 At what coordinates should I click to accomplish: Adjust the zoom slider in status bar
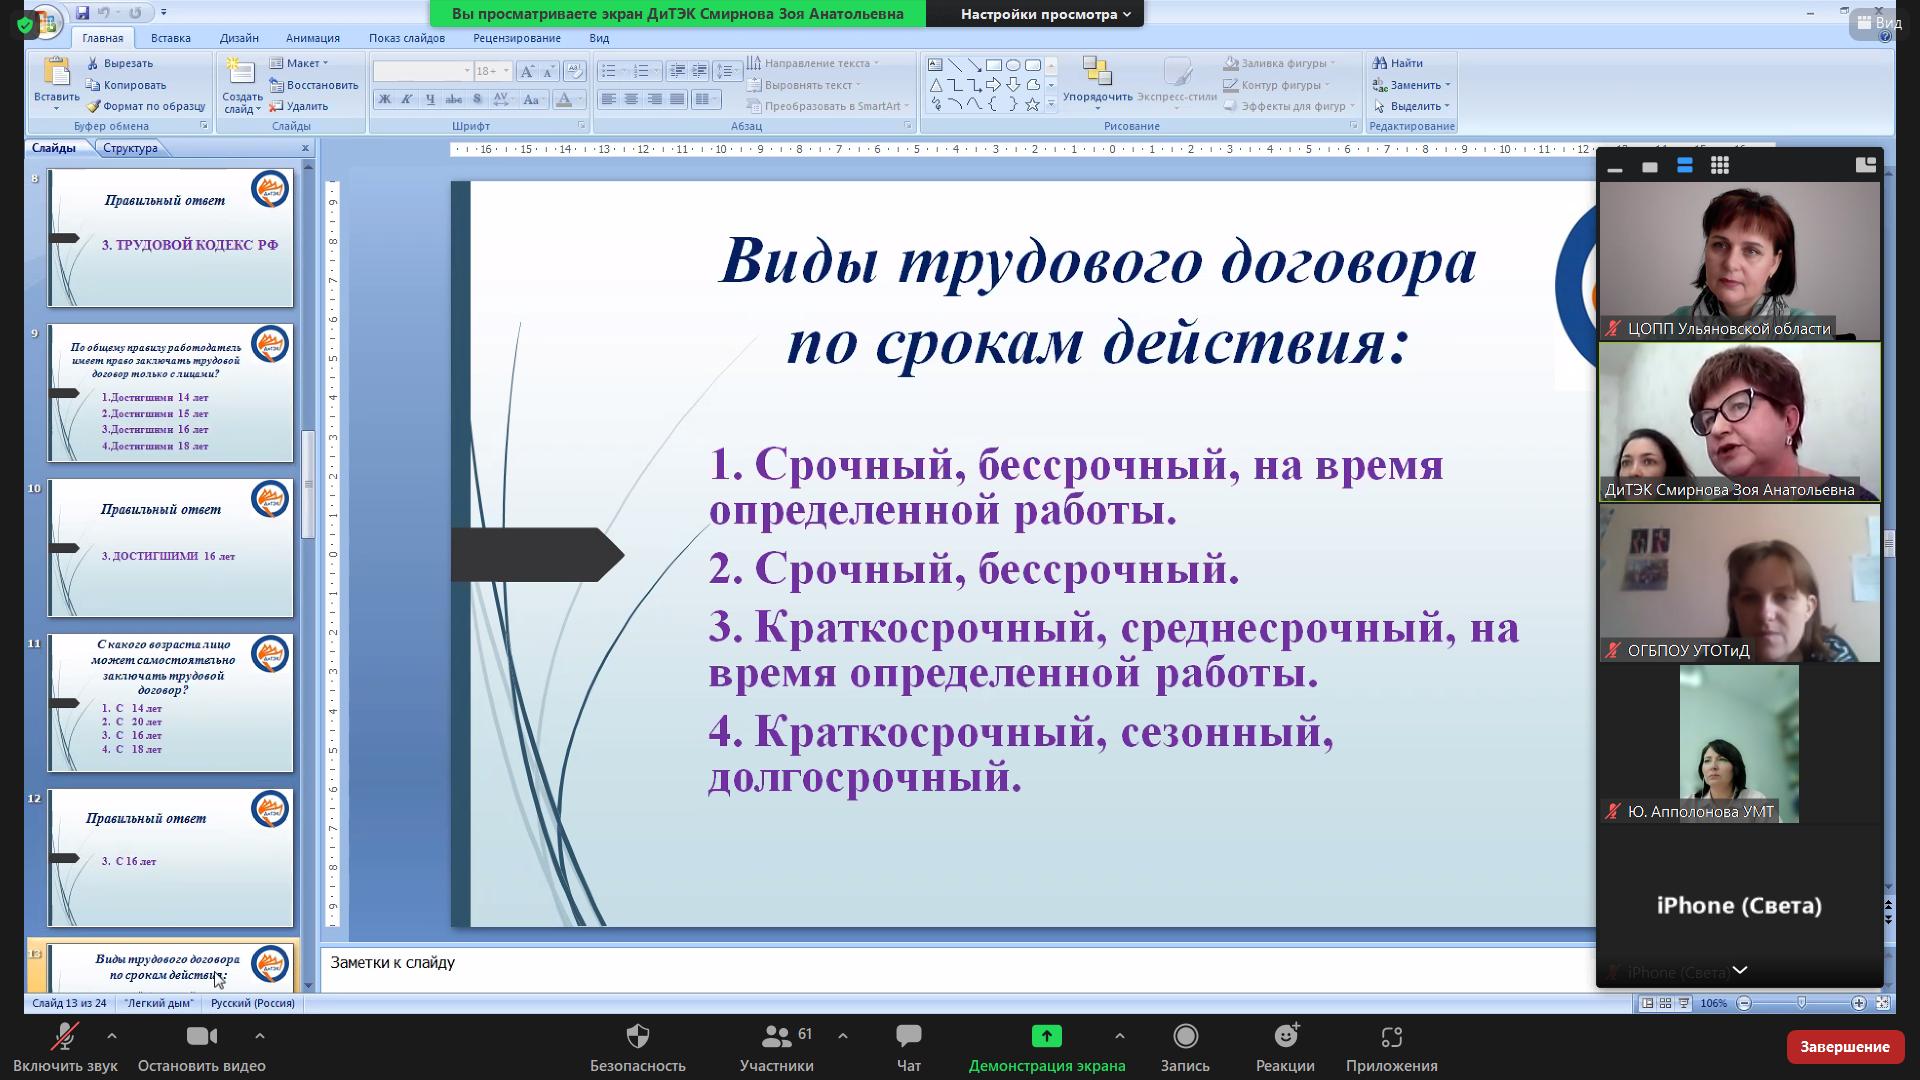(1801, 1003)
